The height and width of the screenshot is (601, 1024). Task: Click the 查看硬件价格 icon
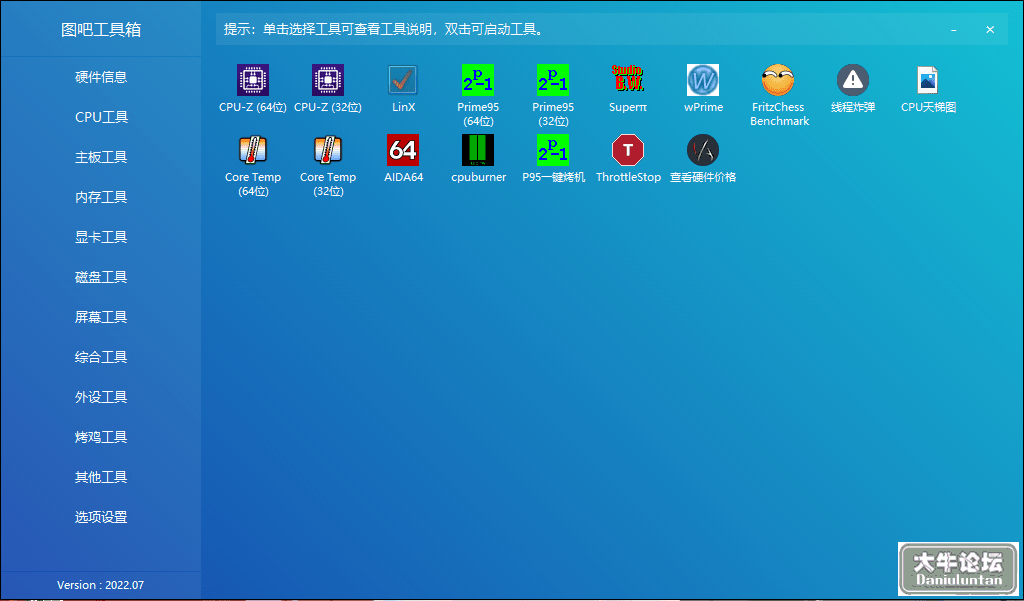coord(703,150)
